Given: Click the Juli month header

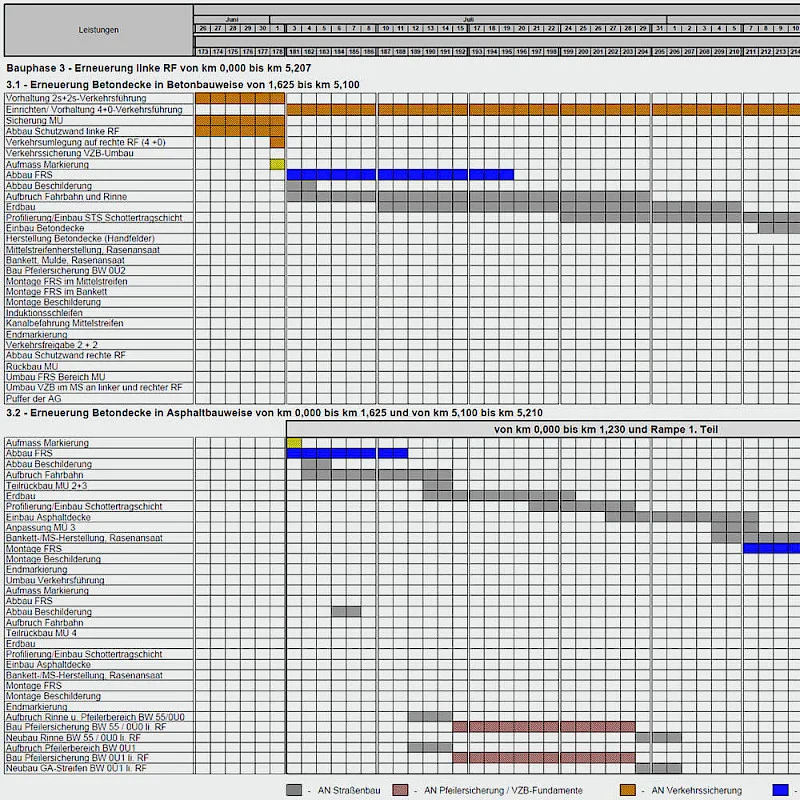Looking at the screenshot, I should (x=468, y=19).
